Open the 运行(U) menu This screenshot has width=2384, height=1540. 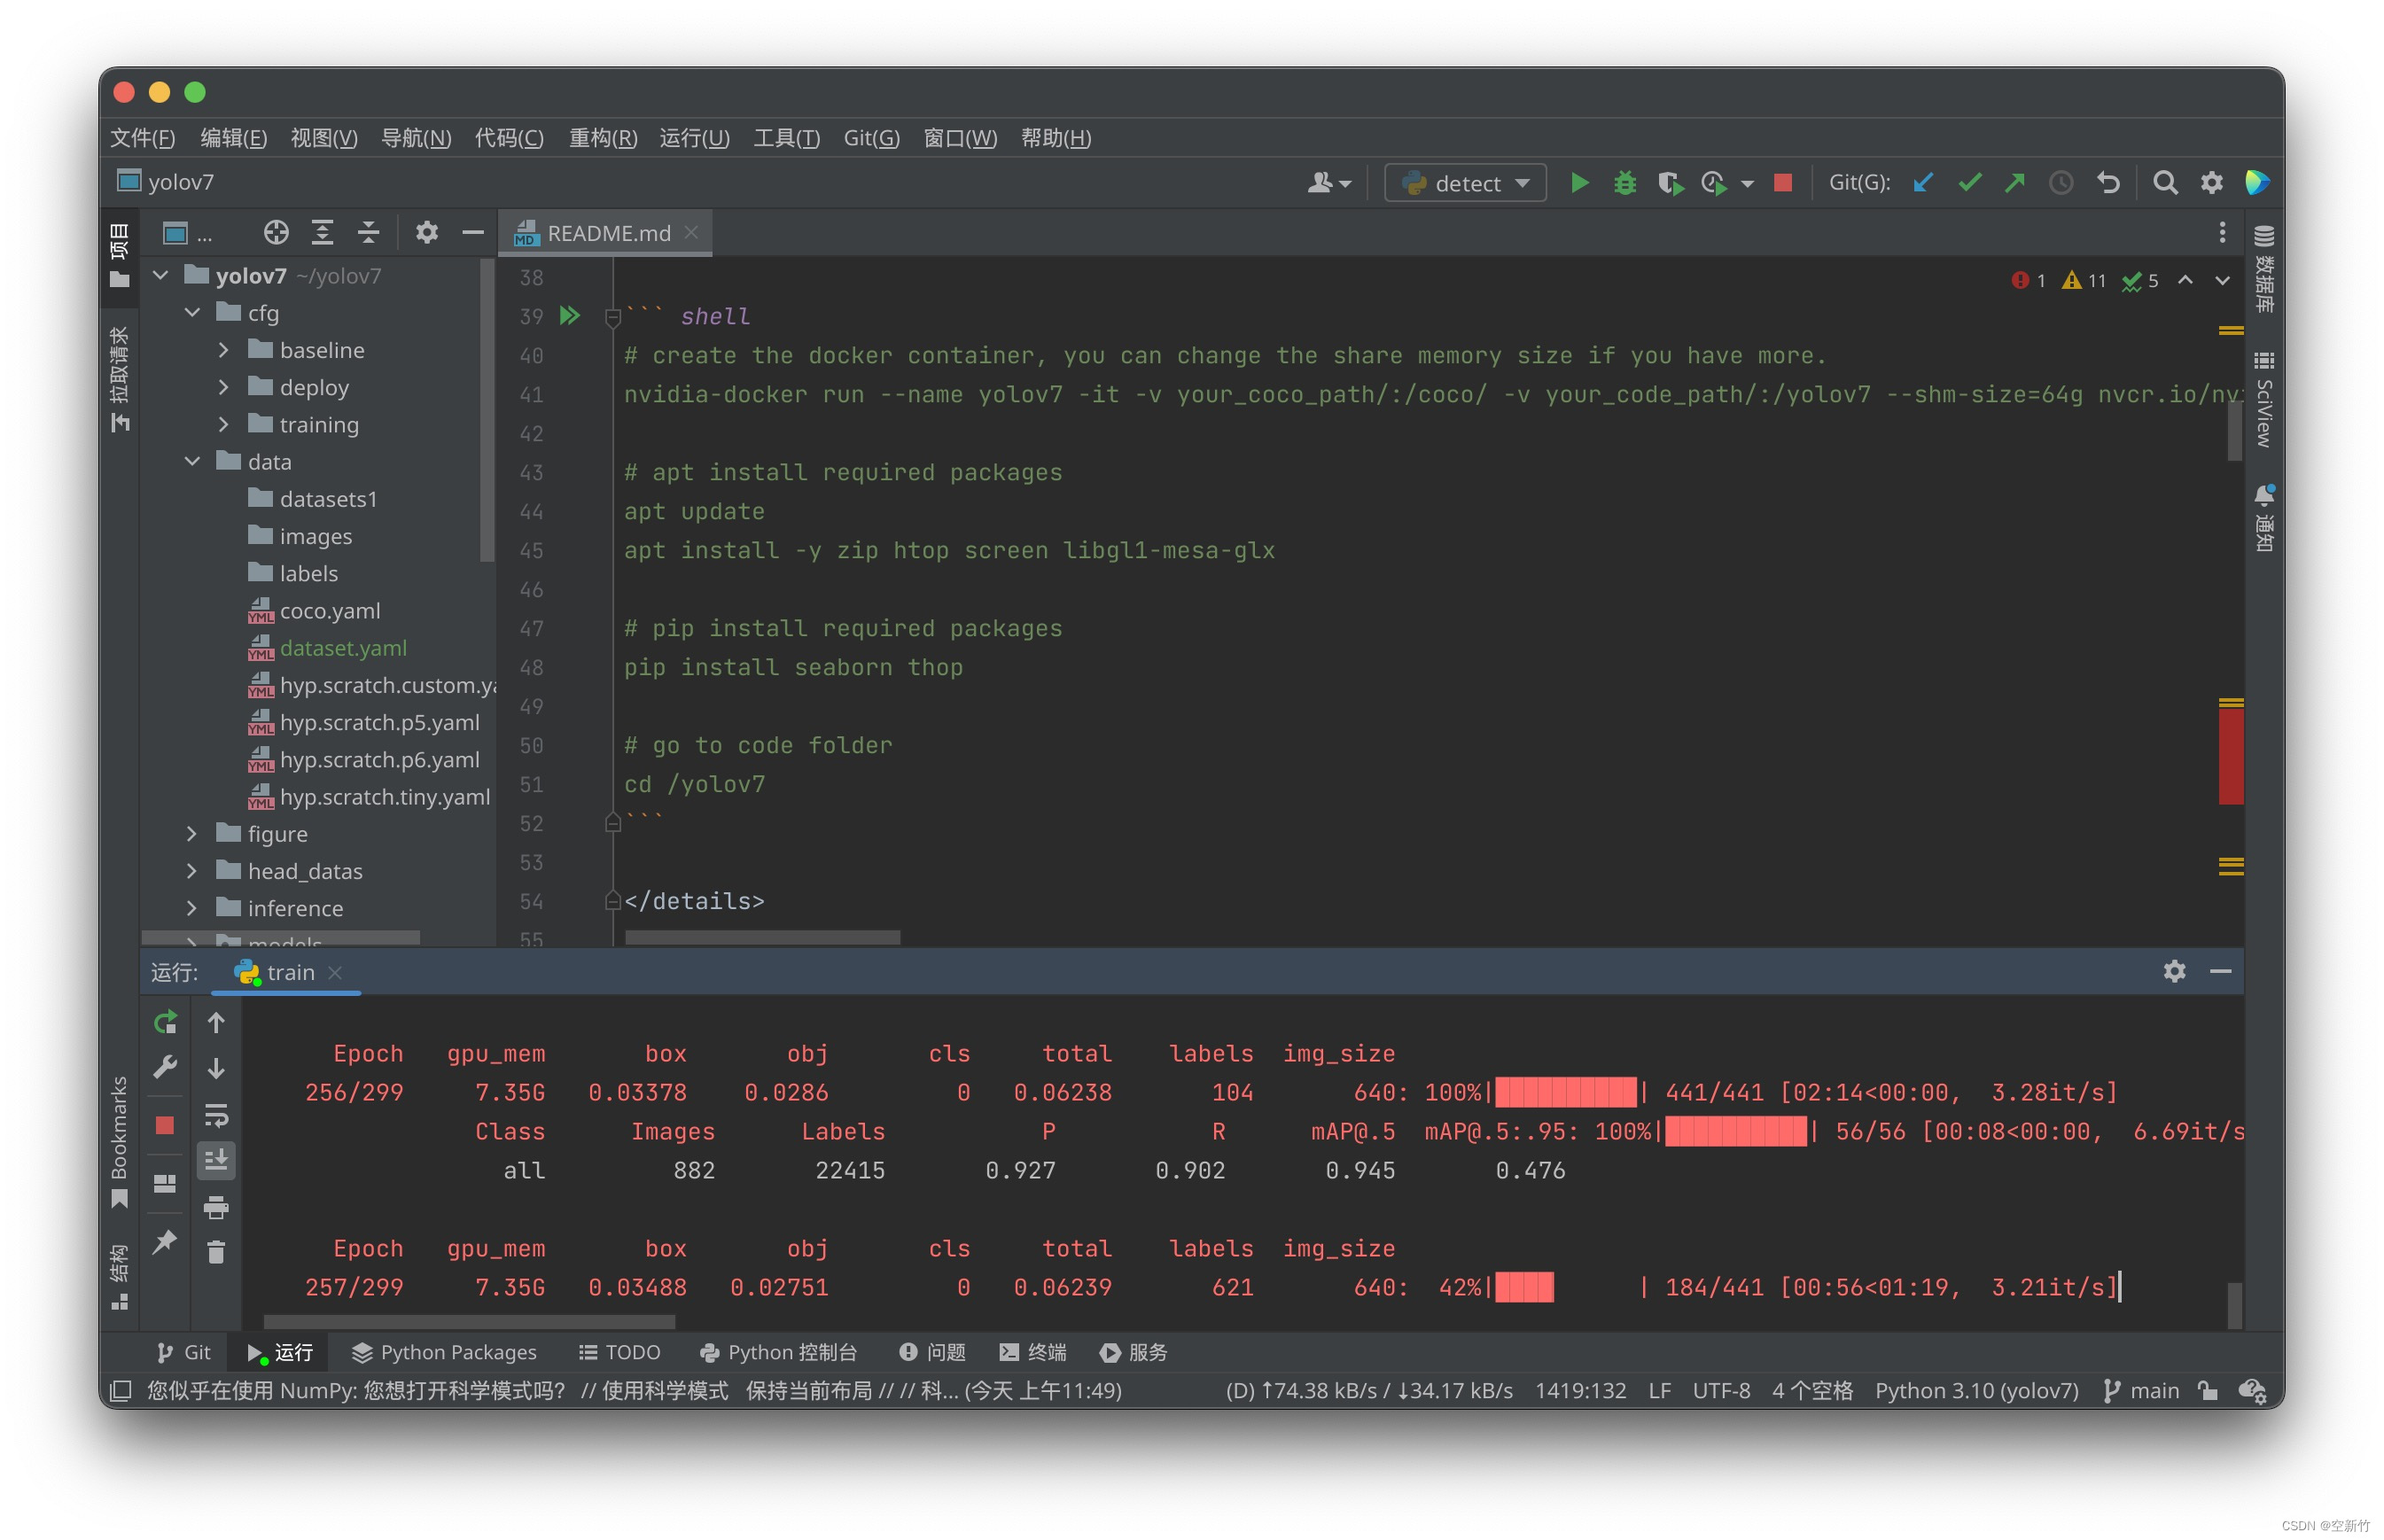694,138
